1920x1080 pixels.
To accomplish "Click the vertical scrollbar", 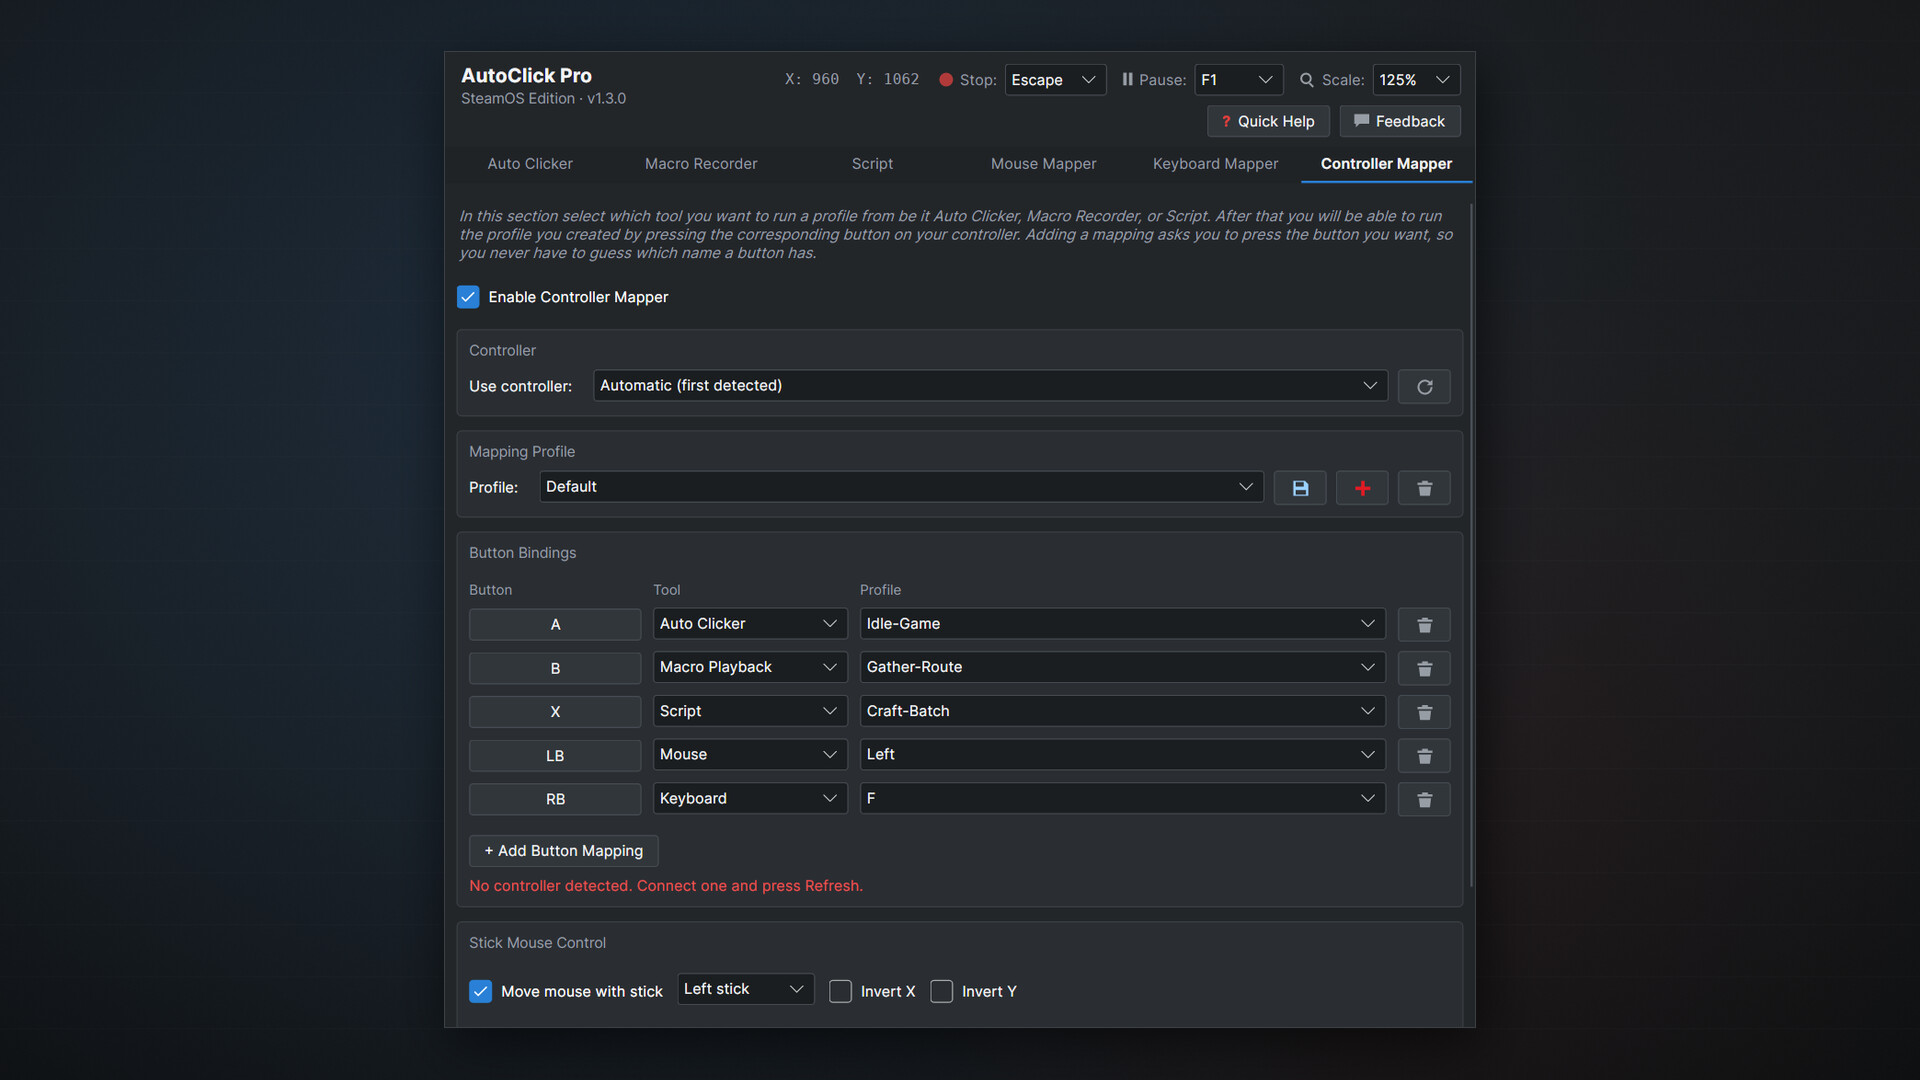I will (x=1471, y=546).
